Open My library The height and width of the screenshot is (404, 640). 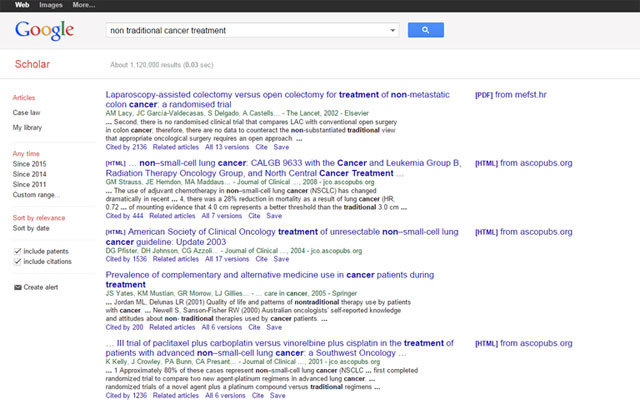(x=27, y=129)
